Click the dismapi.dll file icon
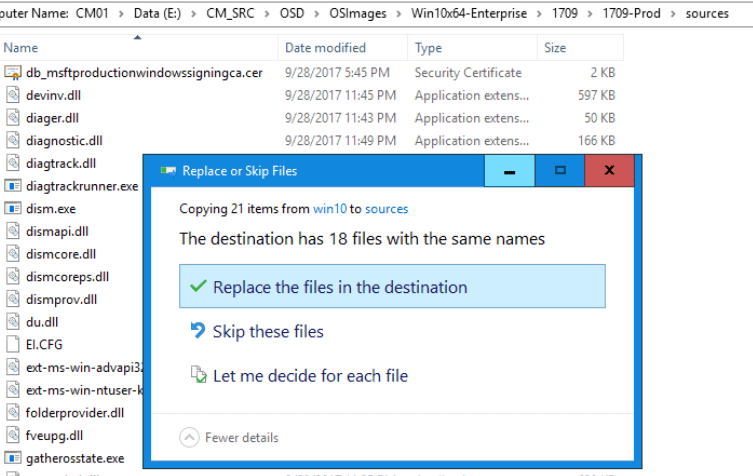Image resolution: width=753 pixels, height=476 pixels. pyautogui.click(x=13, y=231)
